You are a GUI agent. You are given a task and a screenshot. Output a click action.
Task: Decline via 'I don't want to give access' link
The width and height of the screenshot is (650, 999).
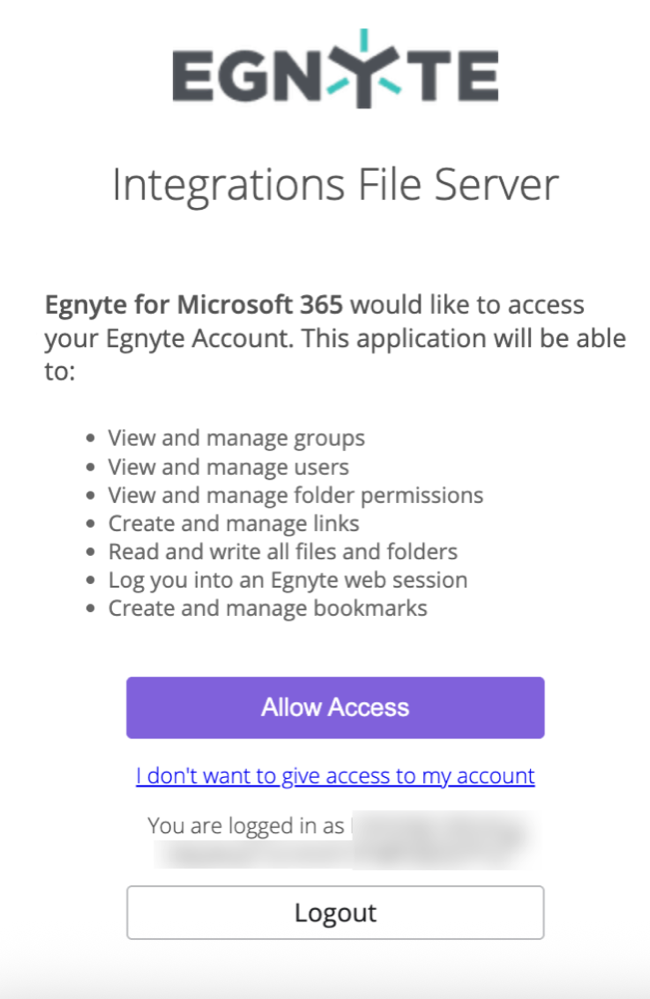pos(335,776)
